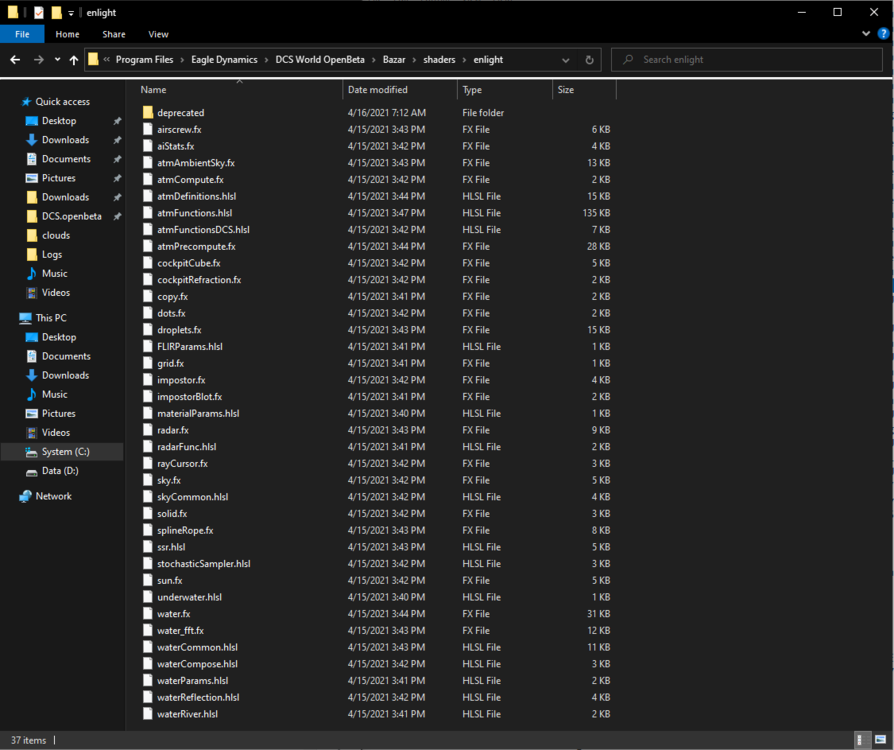Select atmPrecompute.fx file name

pos(196,246)
